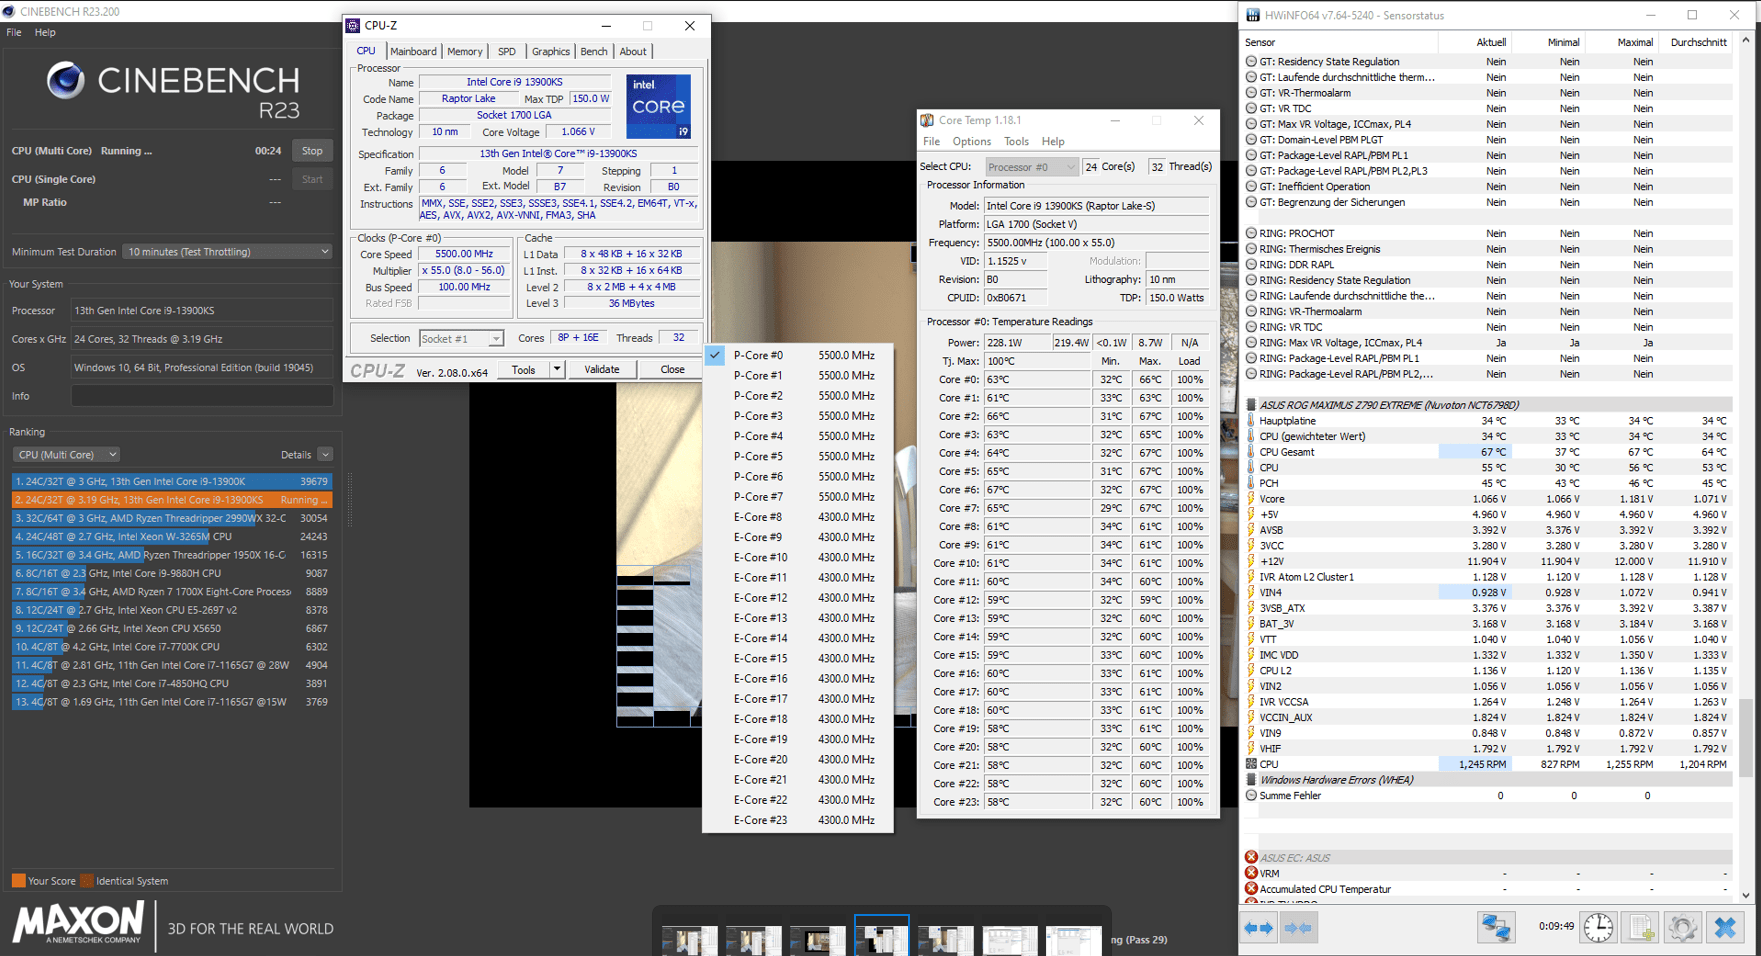Switch to CPU-Z About tab
Screen dimensions: 1761x956
[x=633, y=51]
